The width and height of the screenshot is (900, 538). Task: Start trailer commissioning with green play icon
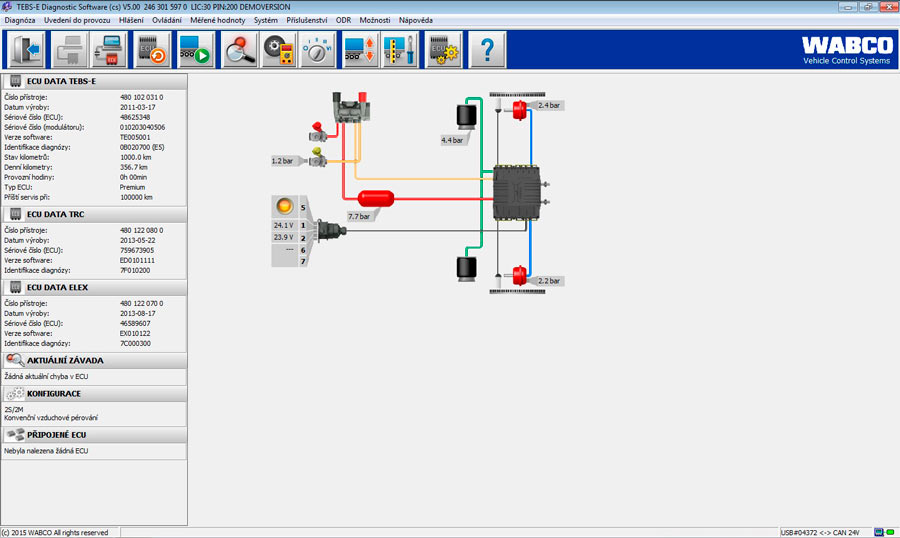195,50
